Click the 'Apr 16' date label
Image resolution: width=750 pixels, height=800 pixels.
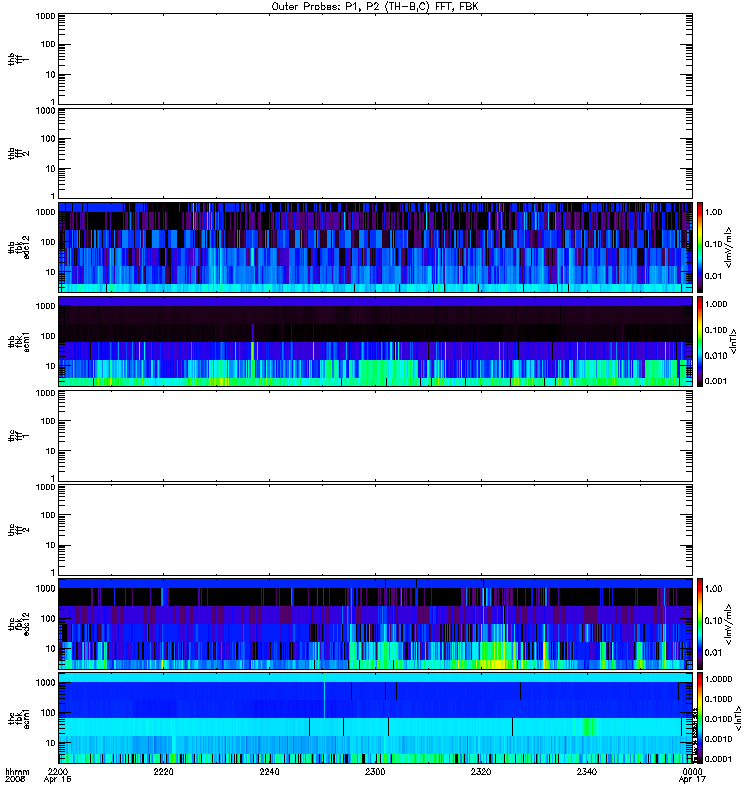click(57, 779)
